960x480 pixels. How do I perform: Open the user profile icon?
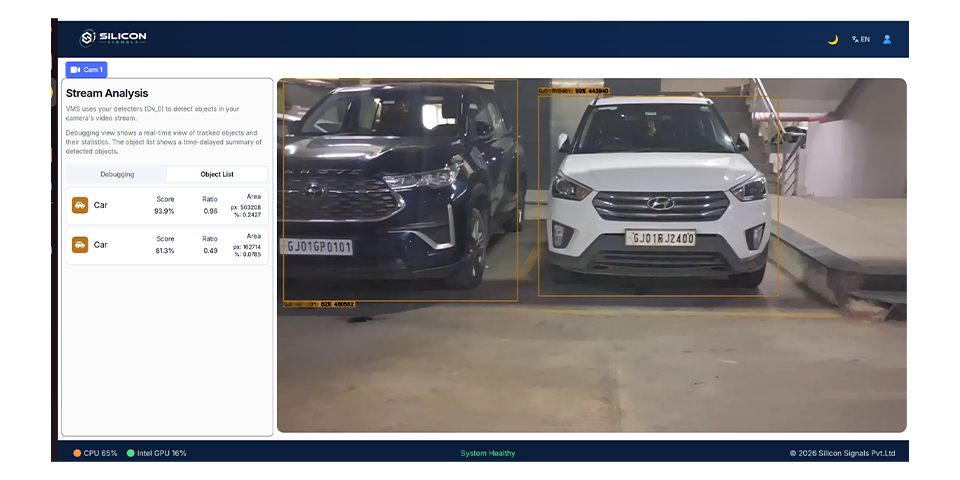click(x=887, y=40)
